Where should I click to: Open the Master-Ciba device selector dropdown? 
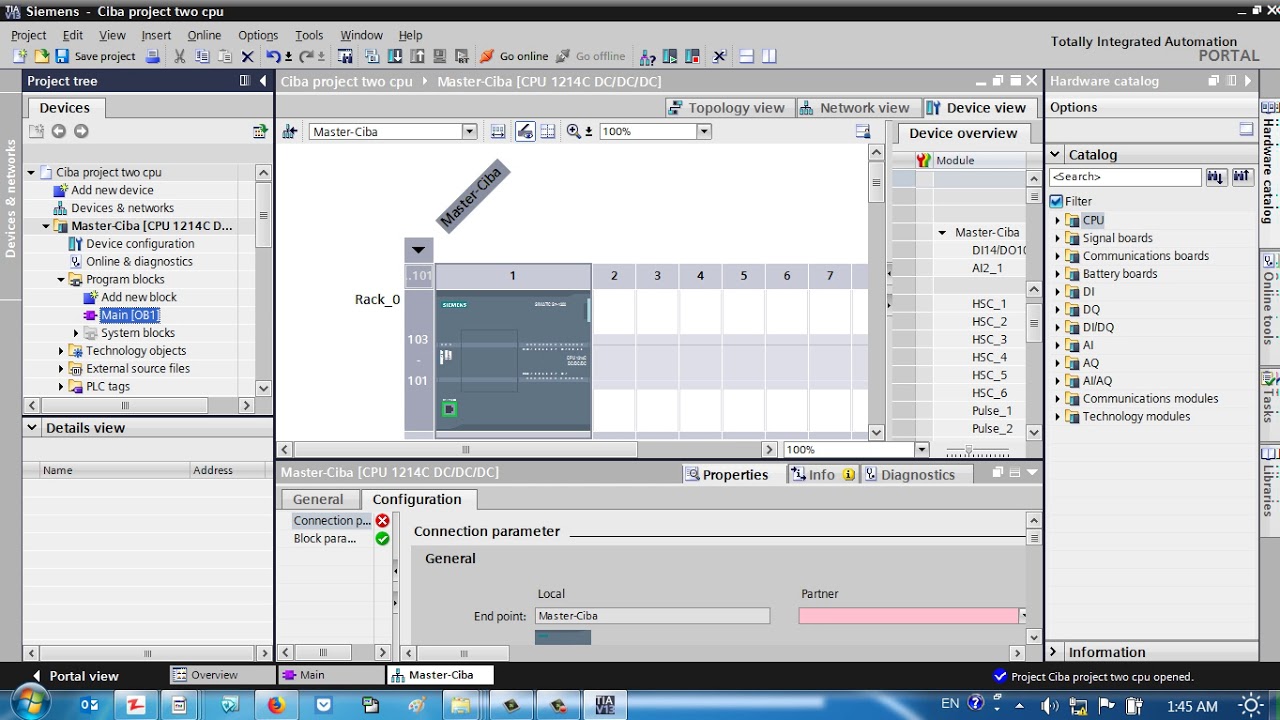[x=468, y=131]
